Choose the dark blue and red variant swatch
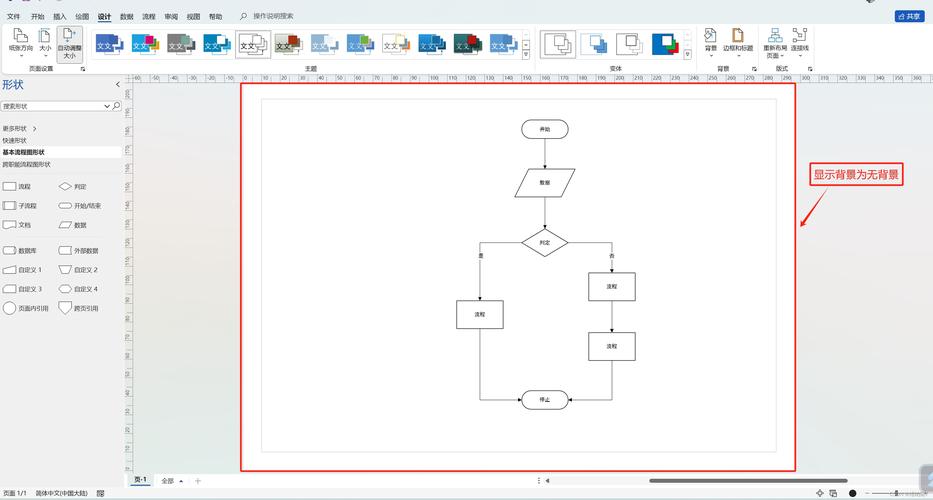 tap(665, 43)
